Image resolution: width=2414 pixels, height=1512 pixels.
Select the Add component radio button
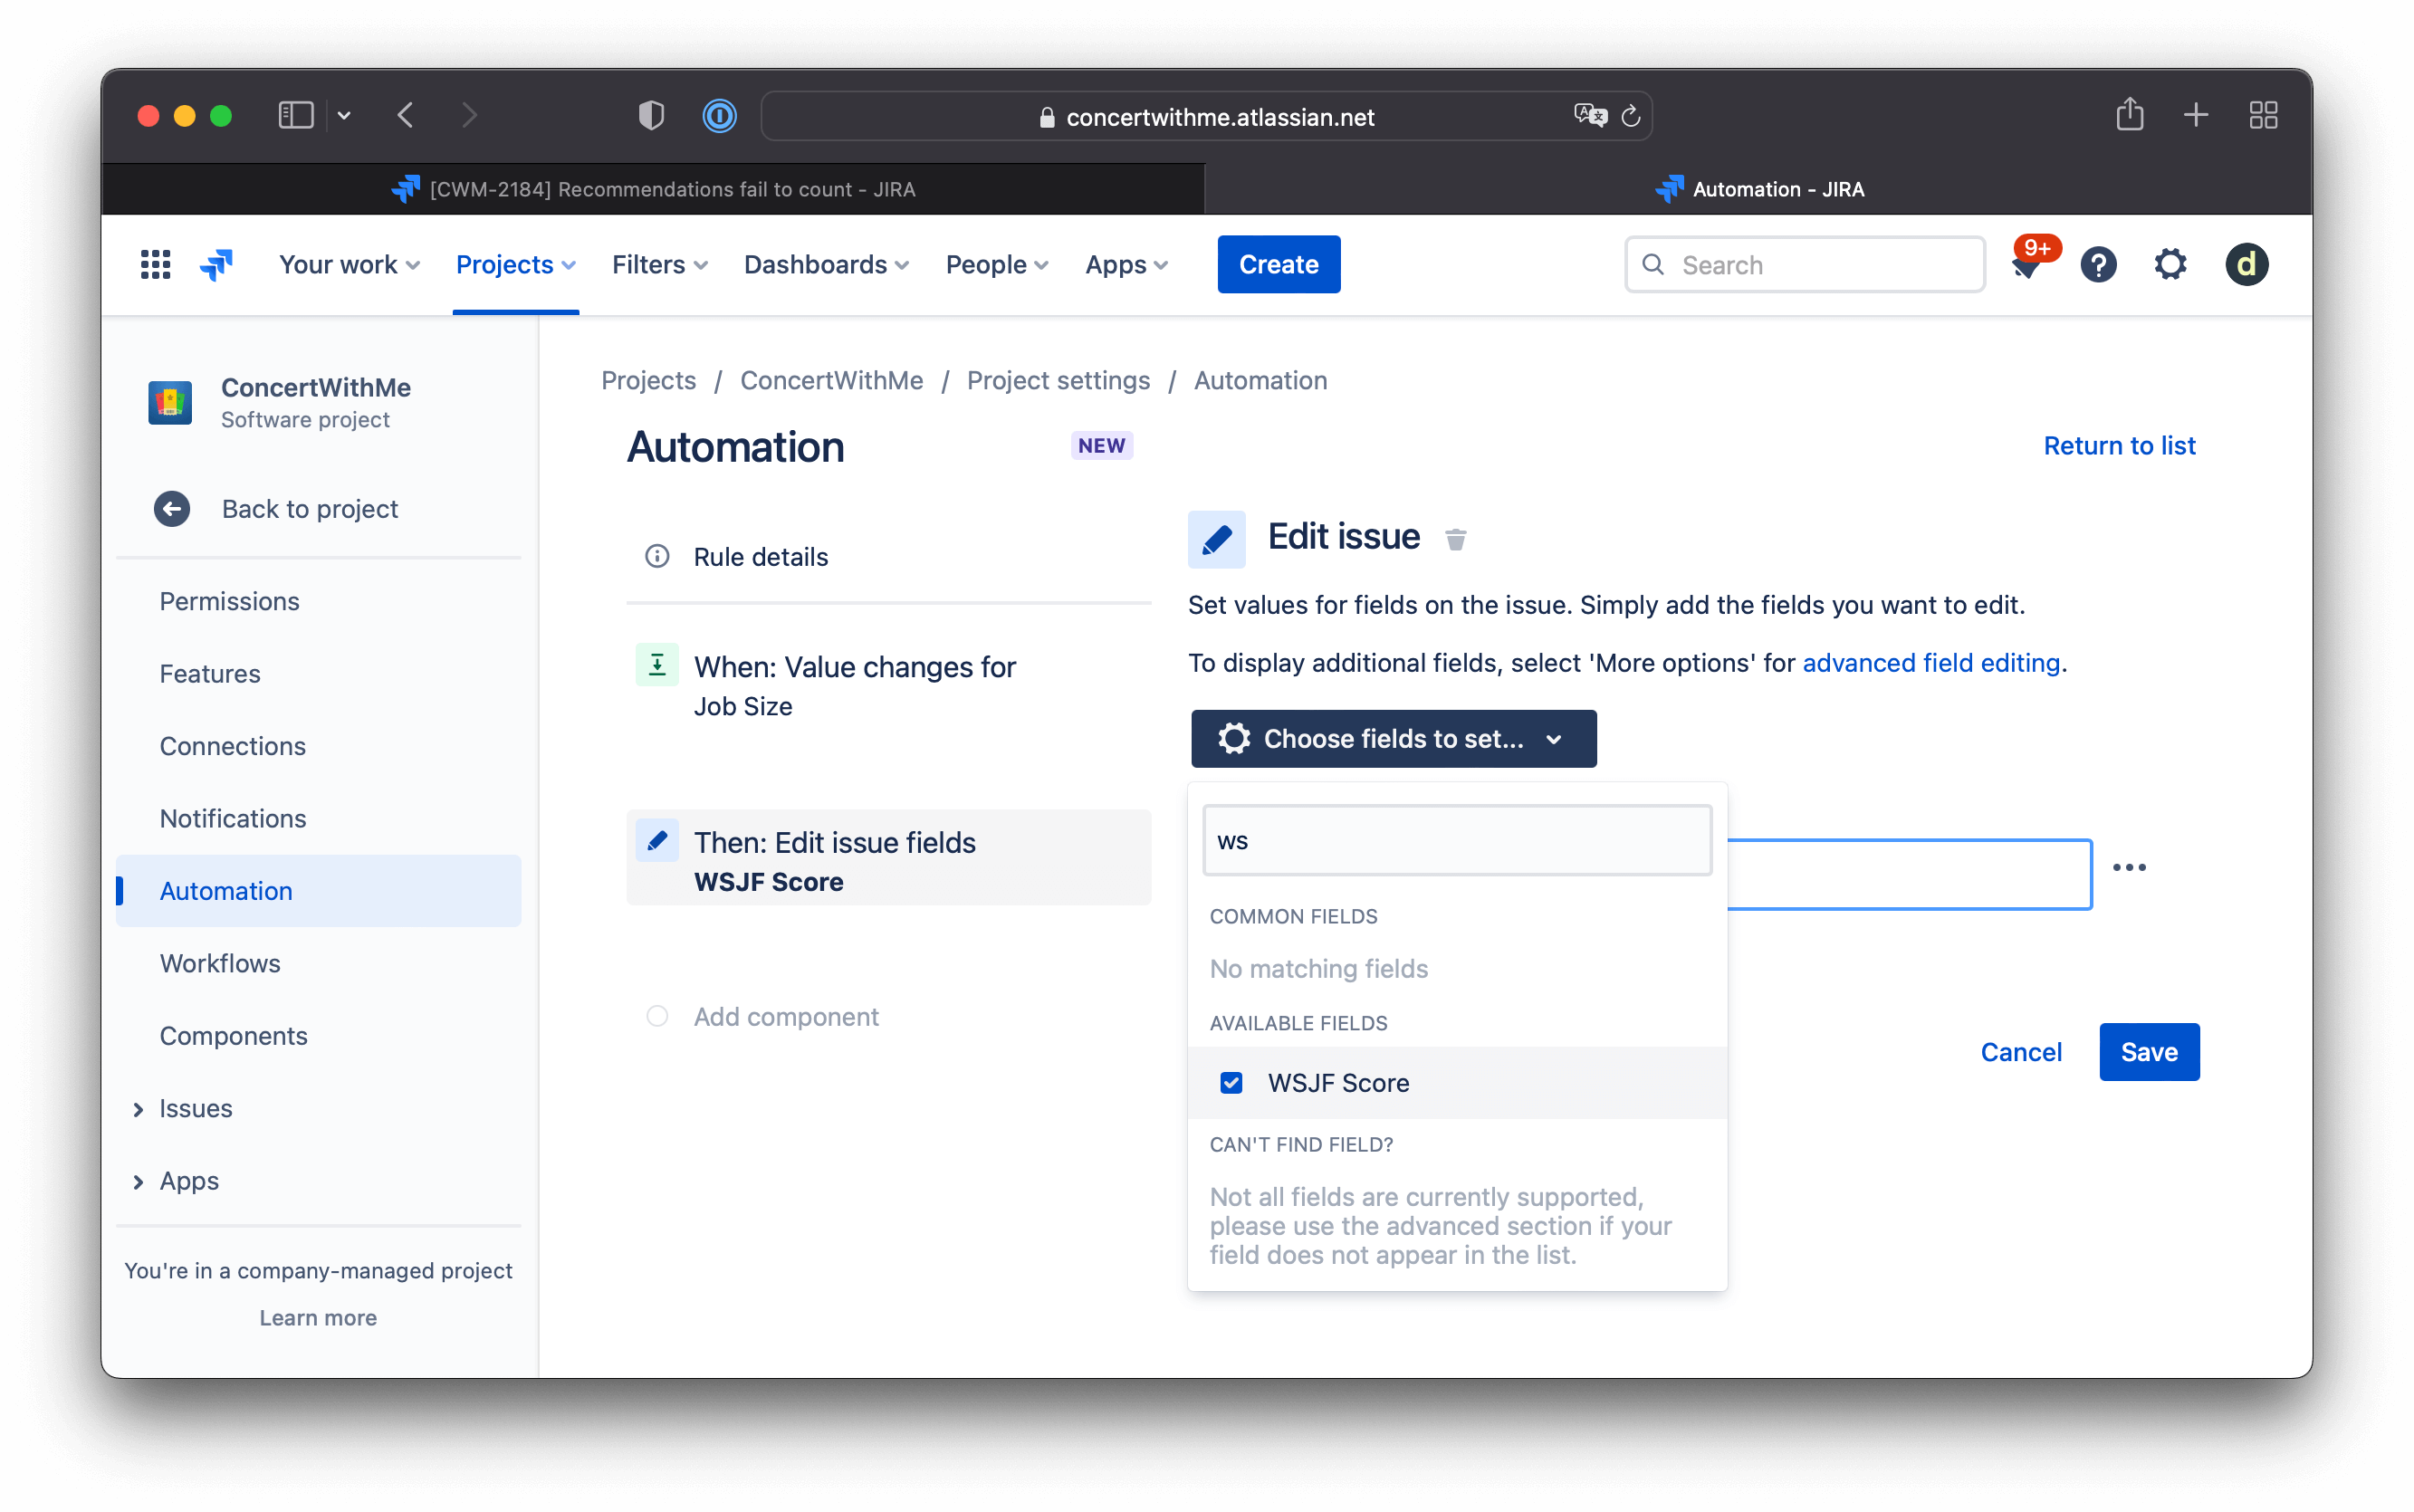coord(657,1016)
